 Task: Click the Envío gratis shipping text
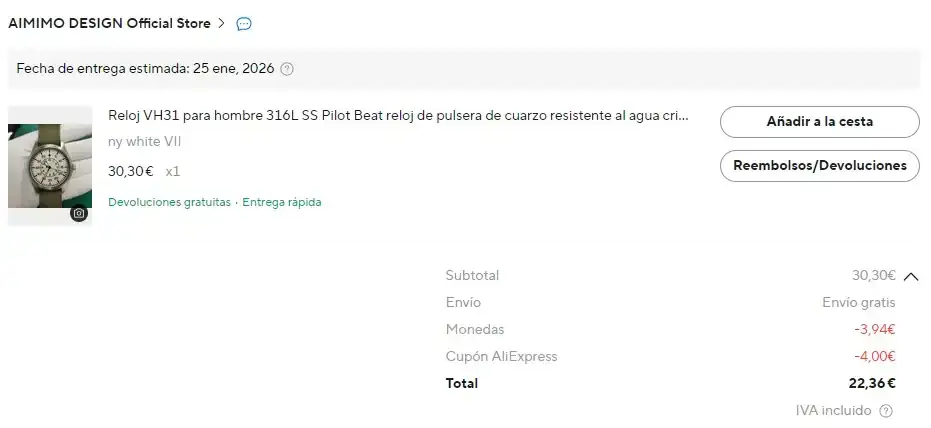[x=858, y=302]
